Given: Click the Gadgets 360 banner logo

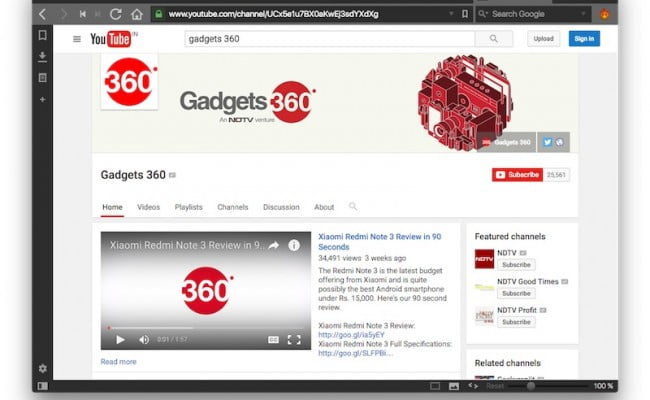Looking at the screenshot, I should [247, 102].
